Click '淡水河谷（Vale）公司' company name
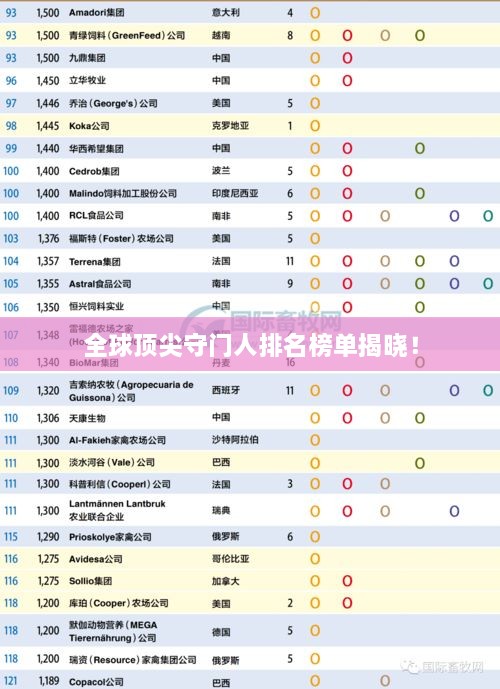The image size is (500, 689). 112,462
